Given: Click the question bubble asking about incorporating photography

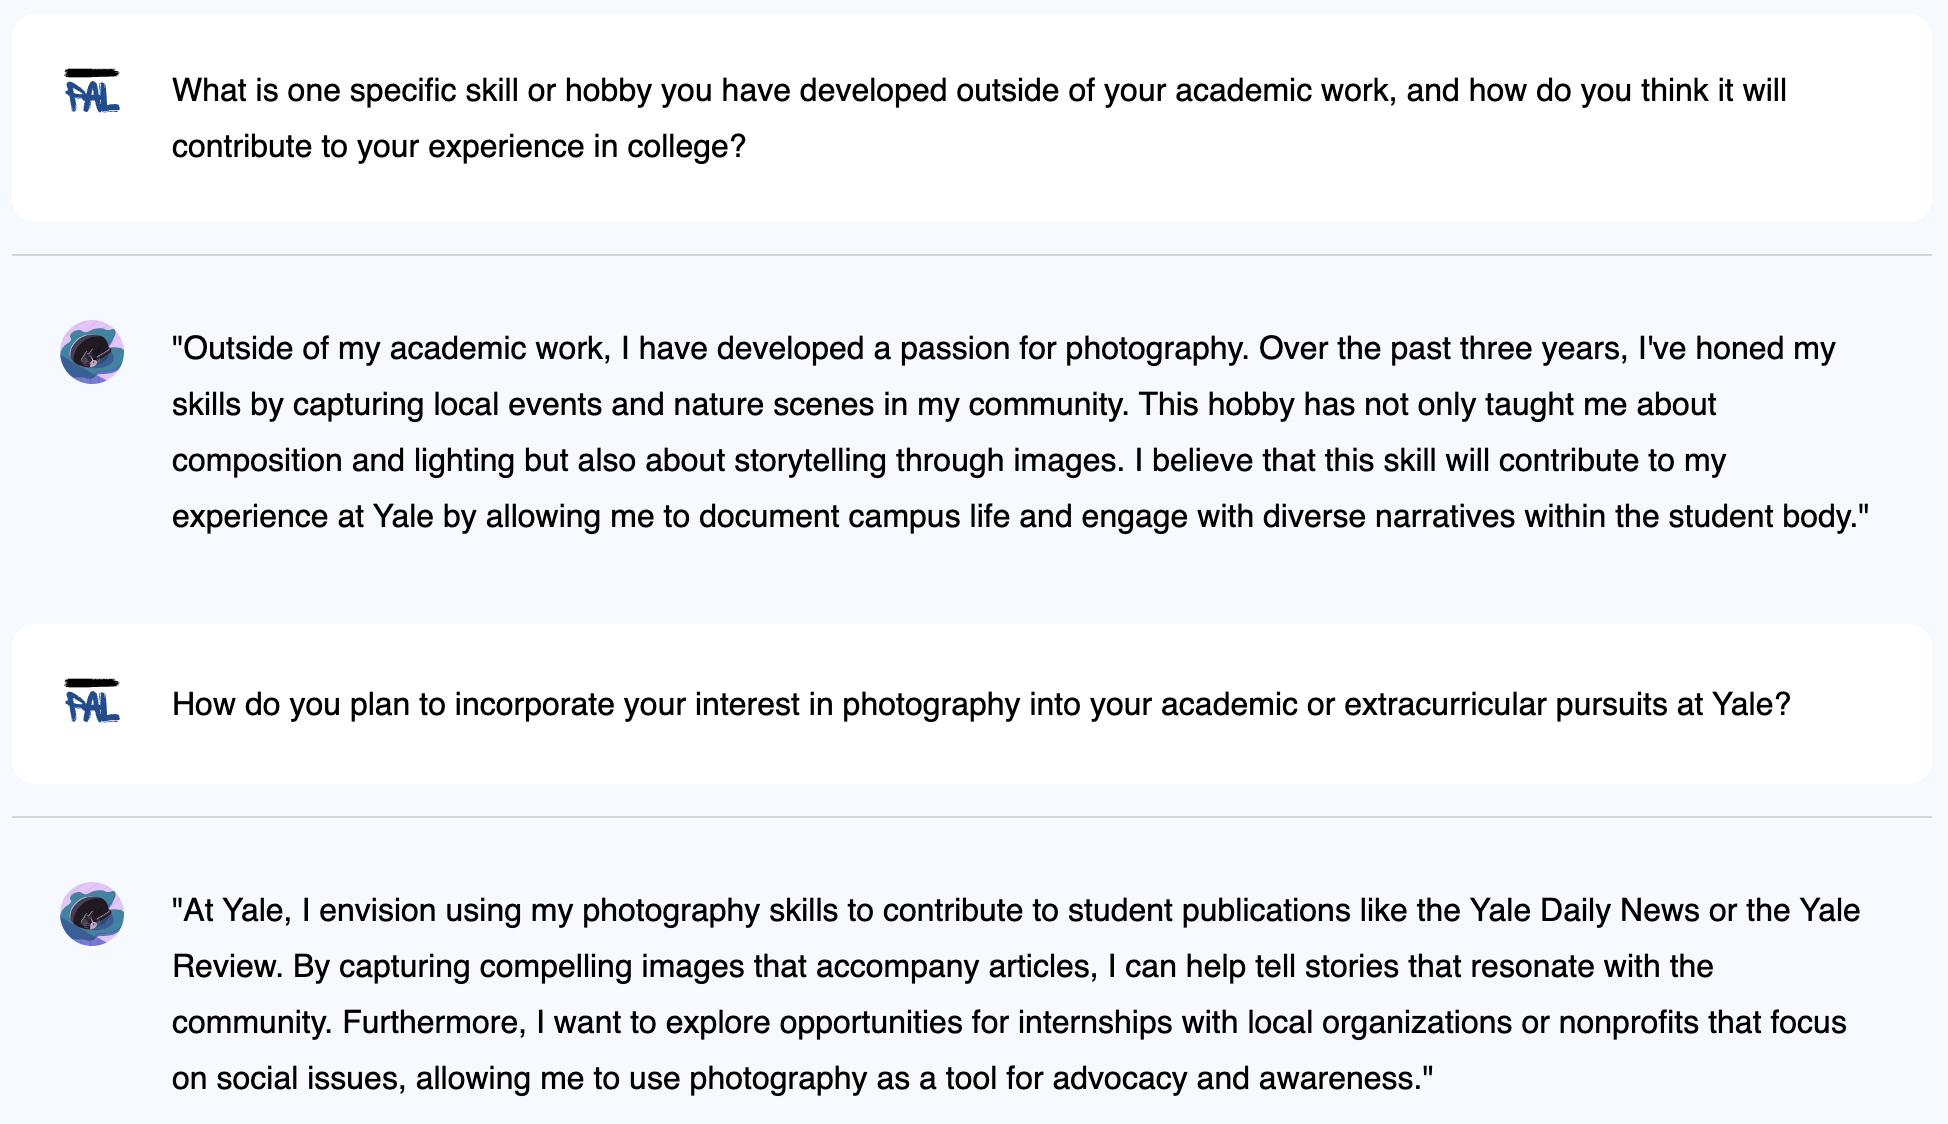Looking at the screenshot, I should coord(972,704).
